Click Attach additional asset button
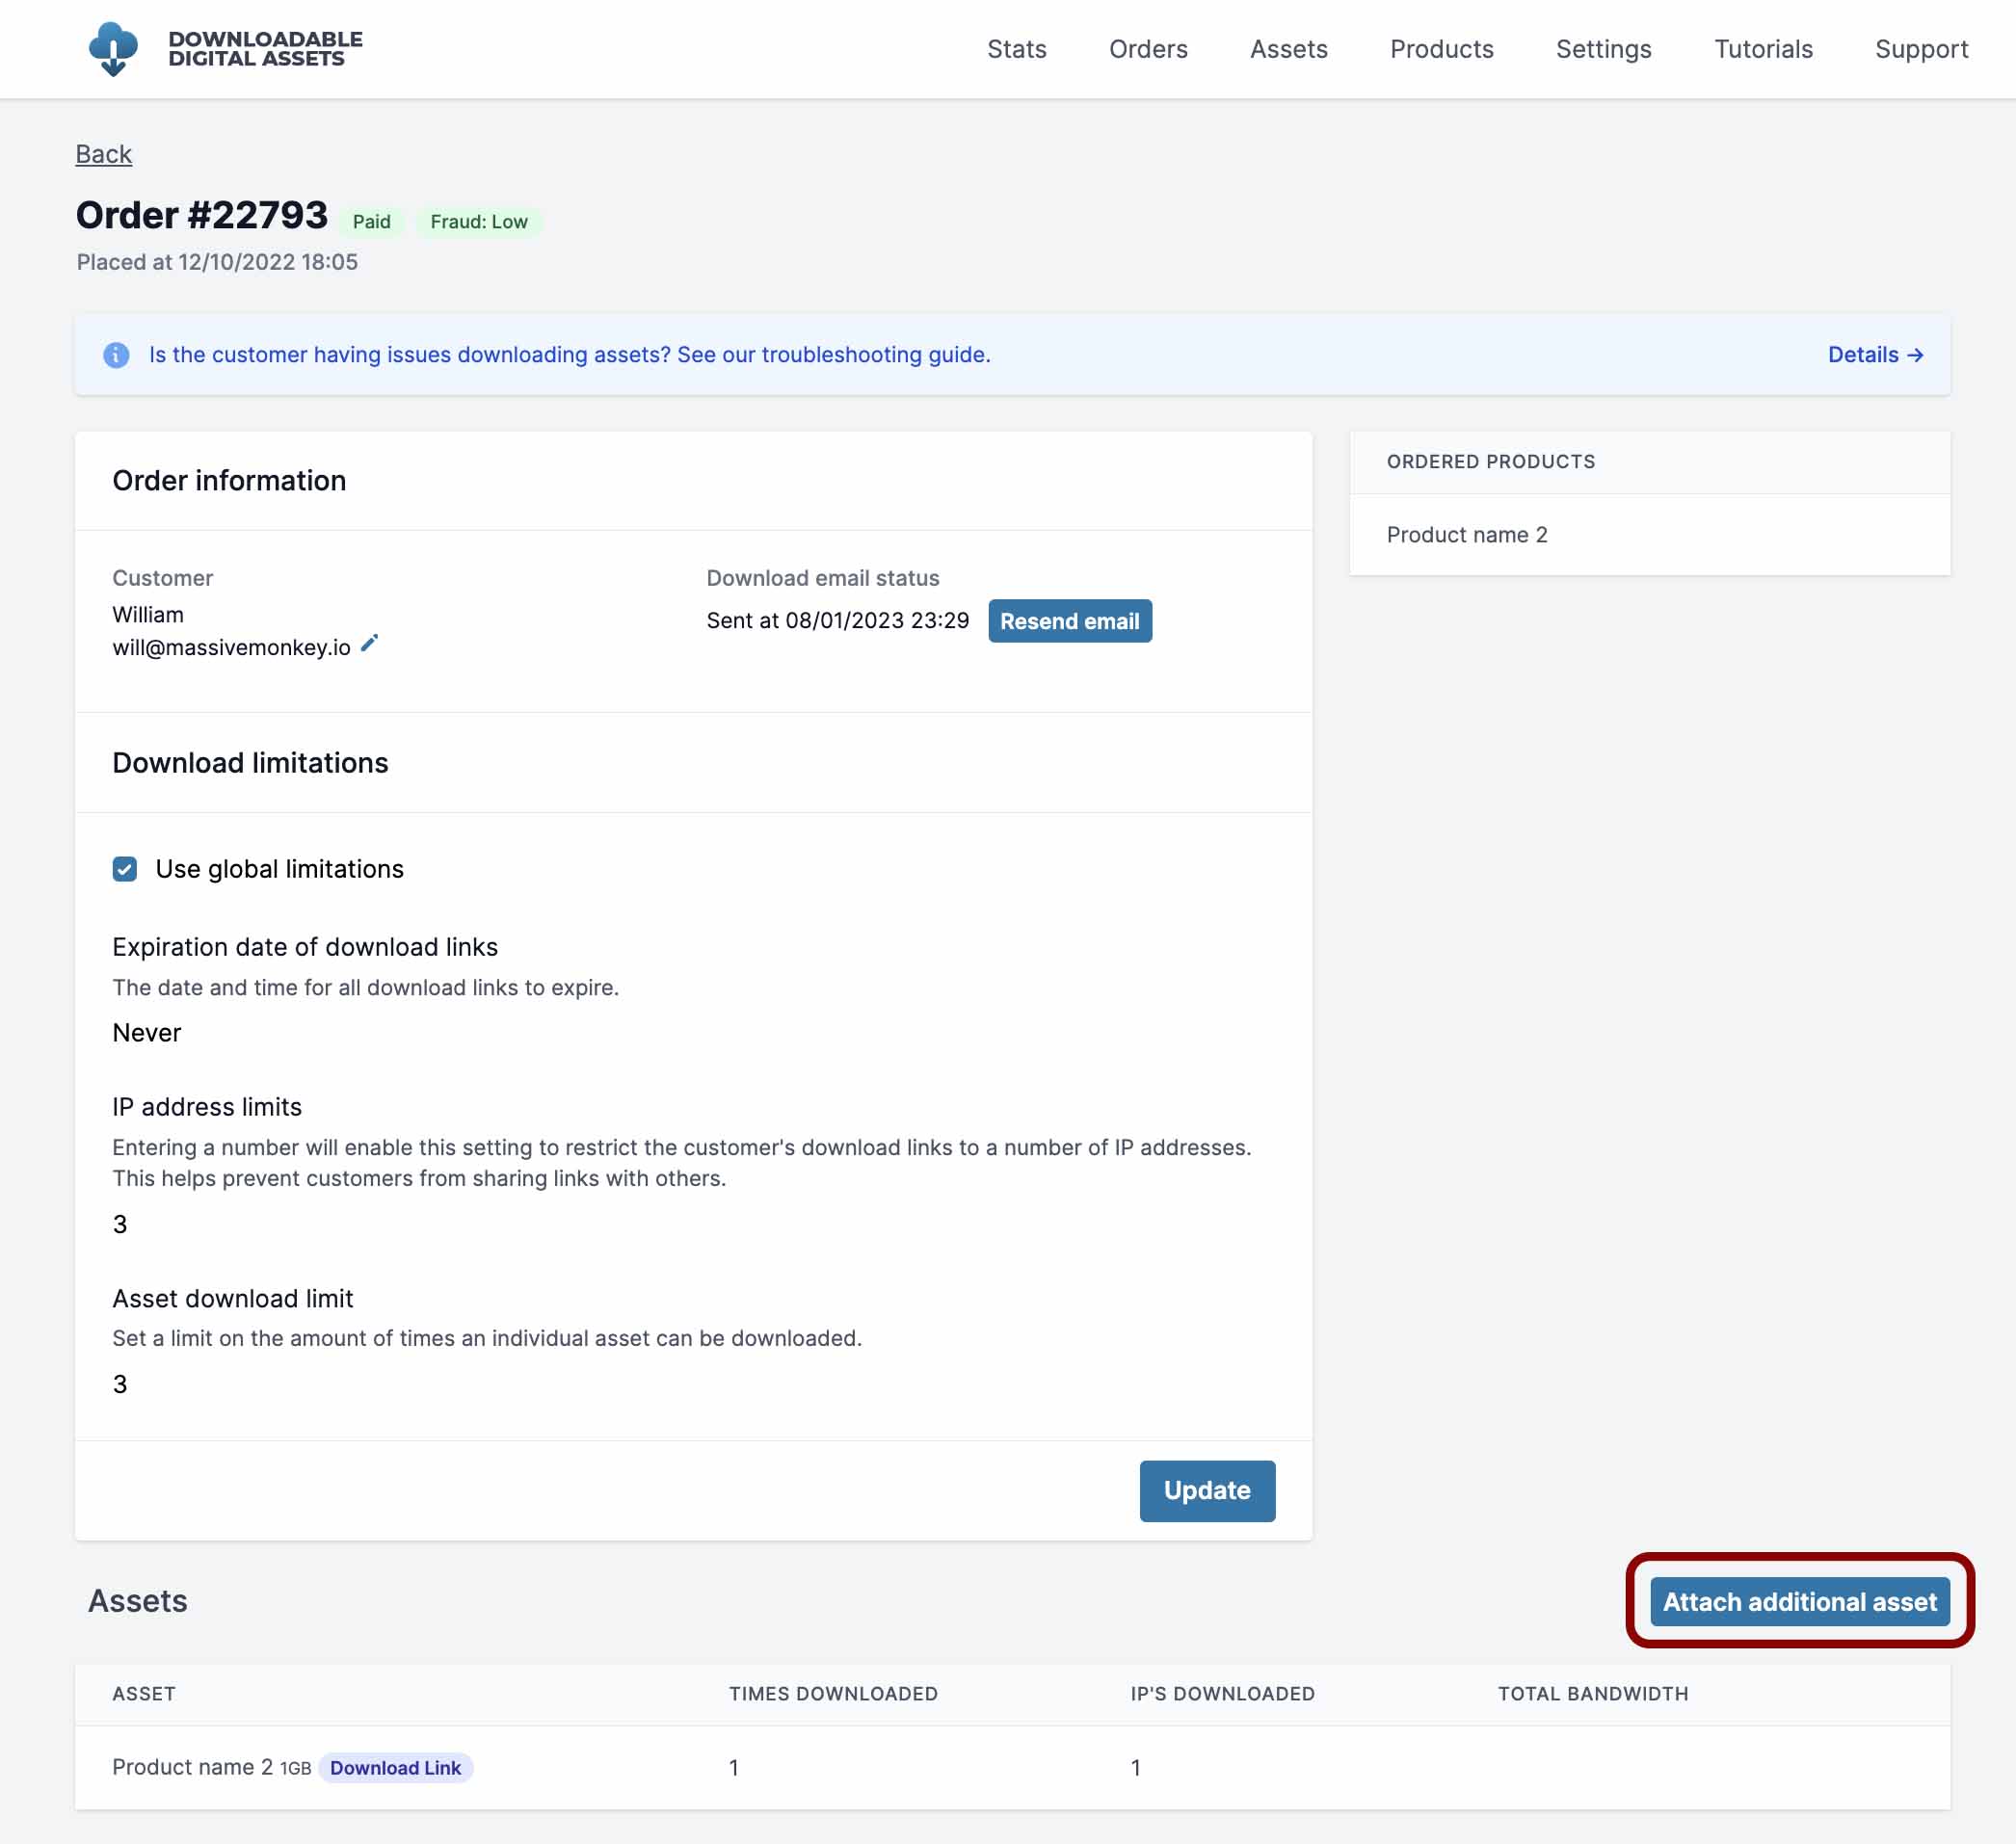2016x1844 pixels. [x=1798, y=1601]
